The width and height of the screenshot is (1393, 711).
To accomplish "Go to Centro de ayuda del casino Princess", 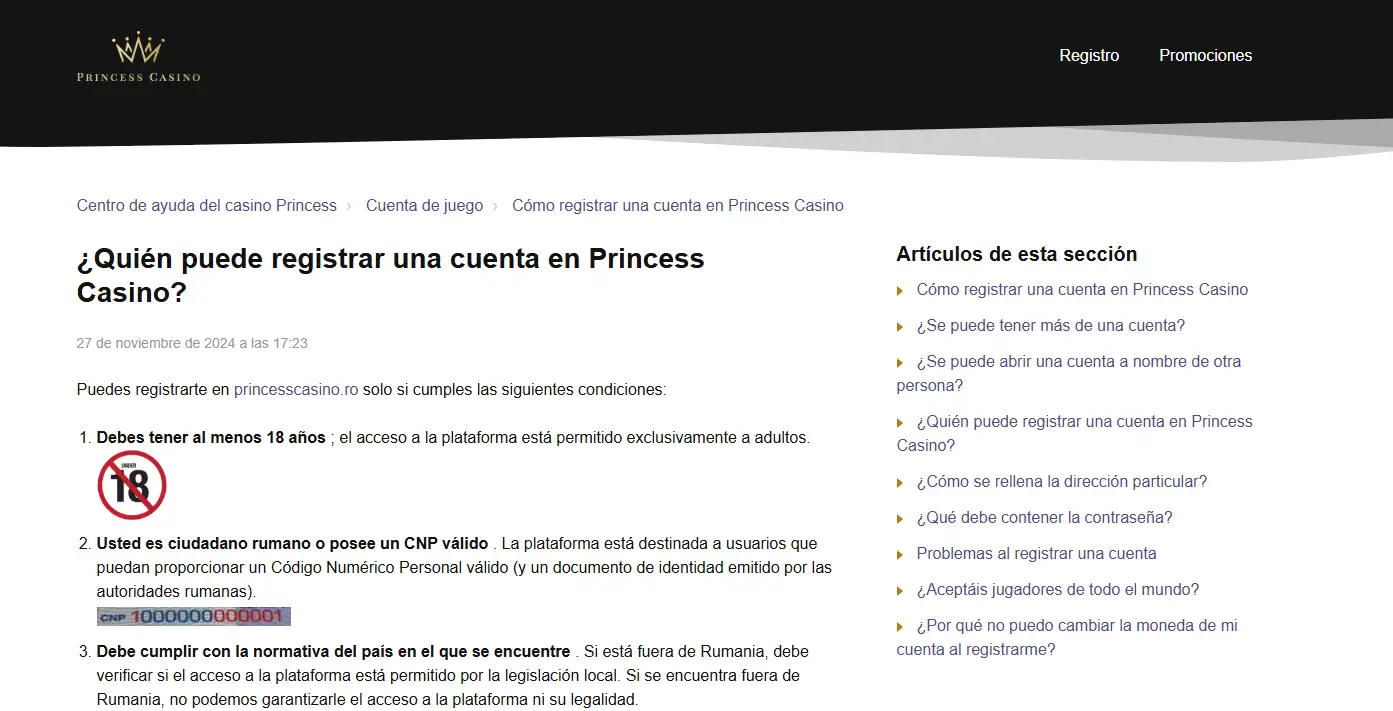I will click(x=207, y=206).
